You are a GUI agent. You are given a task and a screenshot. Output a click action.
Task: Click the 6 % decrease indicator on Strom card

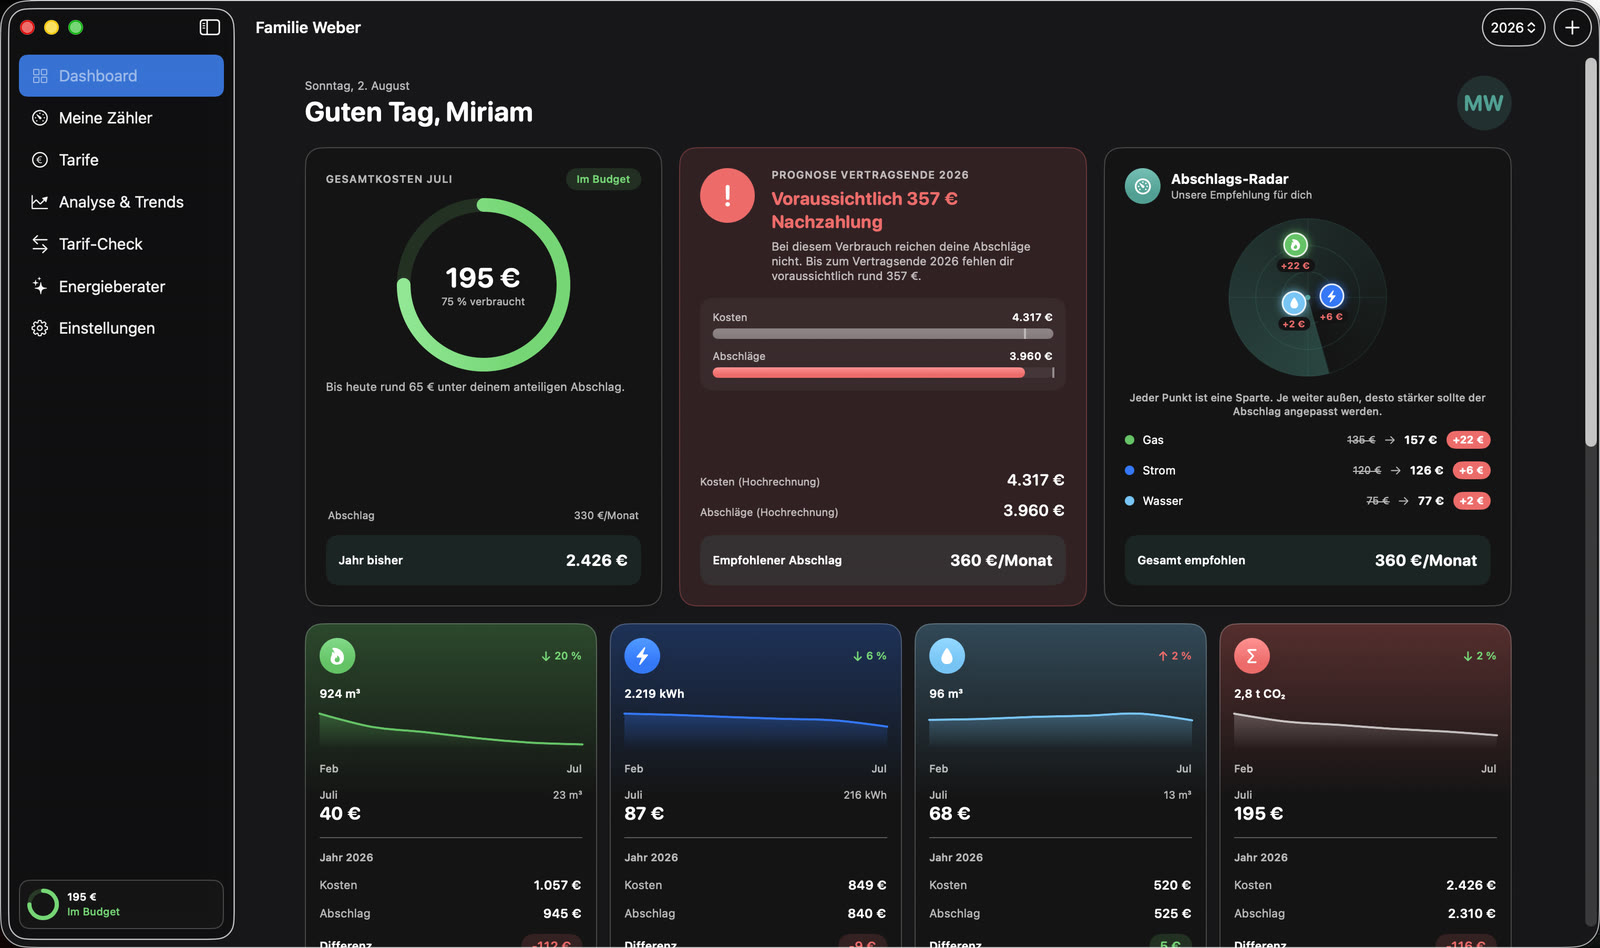[870, 656]
